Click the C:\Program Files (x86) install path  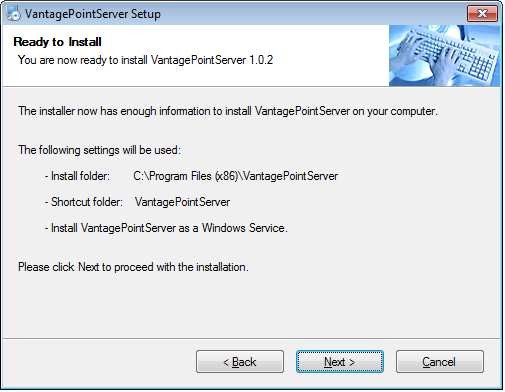tap(235, 176)
